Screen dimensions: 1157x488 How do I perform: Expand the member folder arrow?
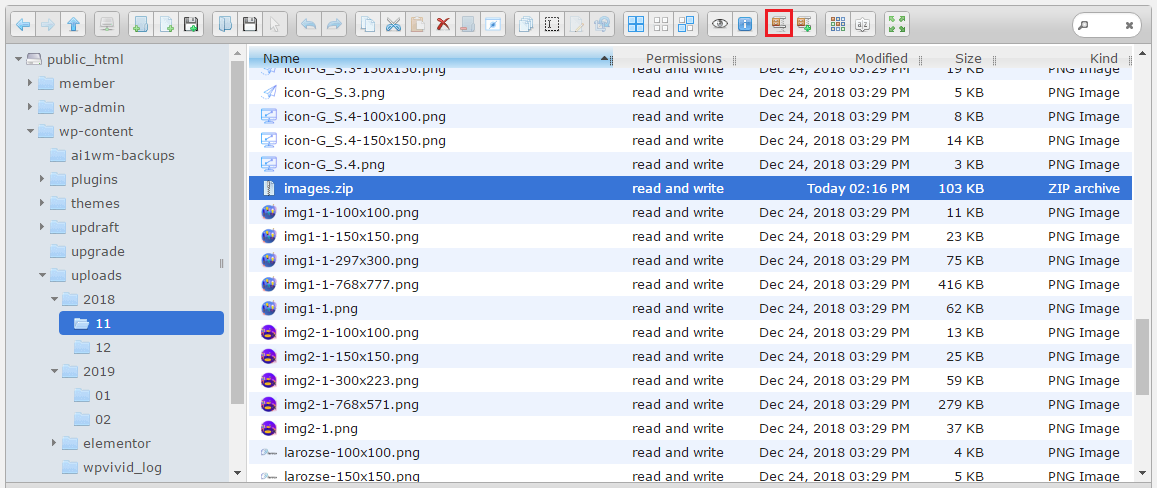click(30, 83)
